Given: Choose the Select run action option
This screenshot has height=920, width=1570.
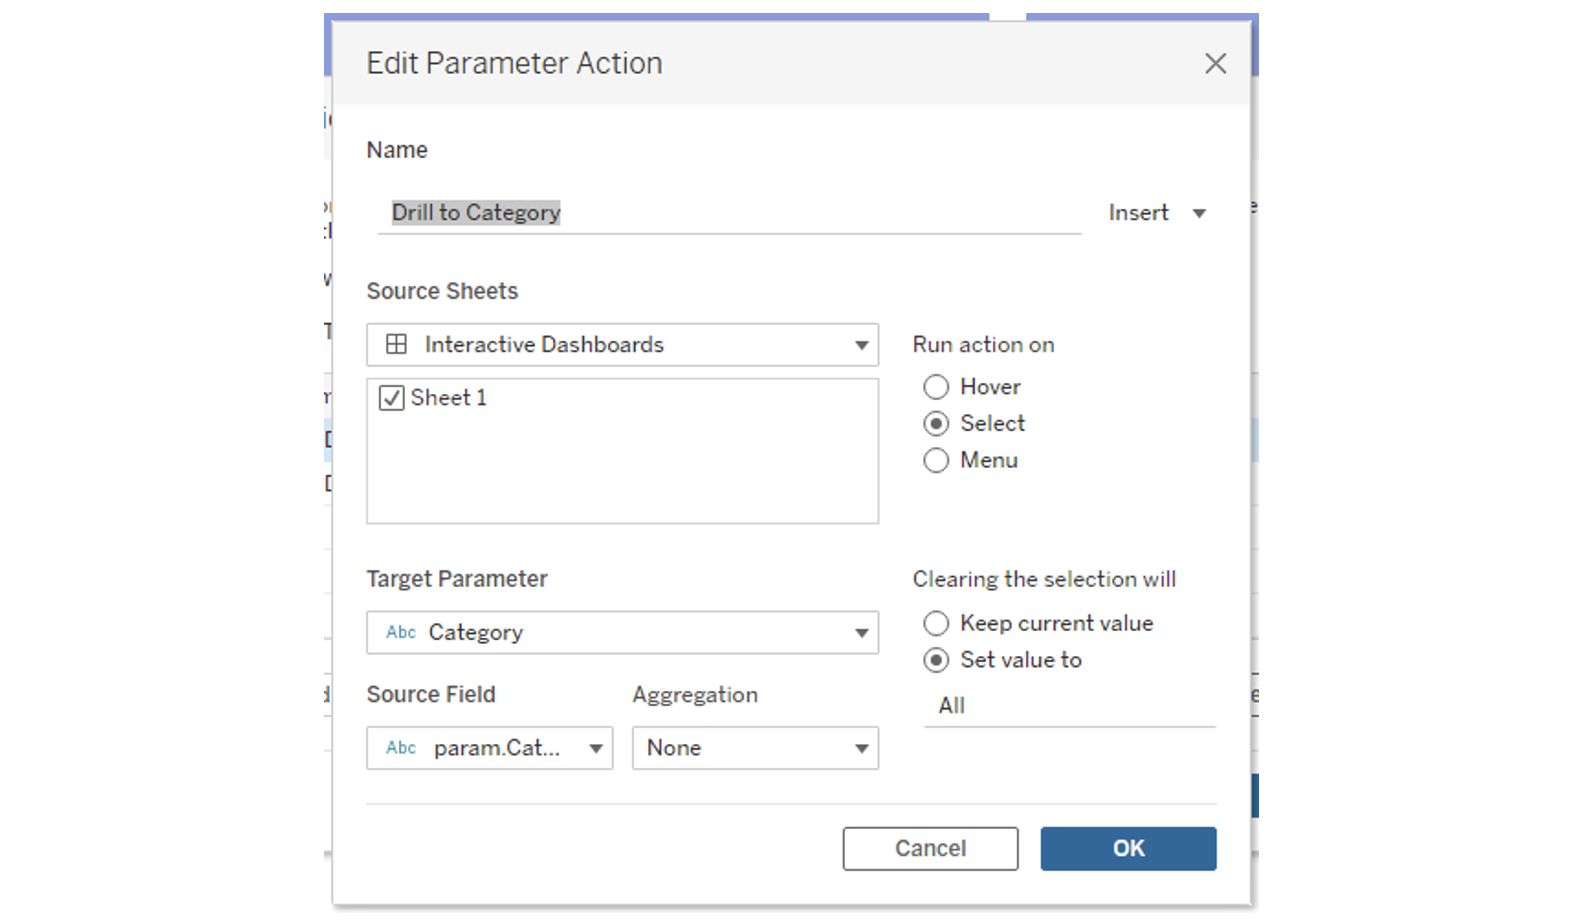Looking at the screenshot, I should point(936,424).
